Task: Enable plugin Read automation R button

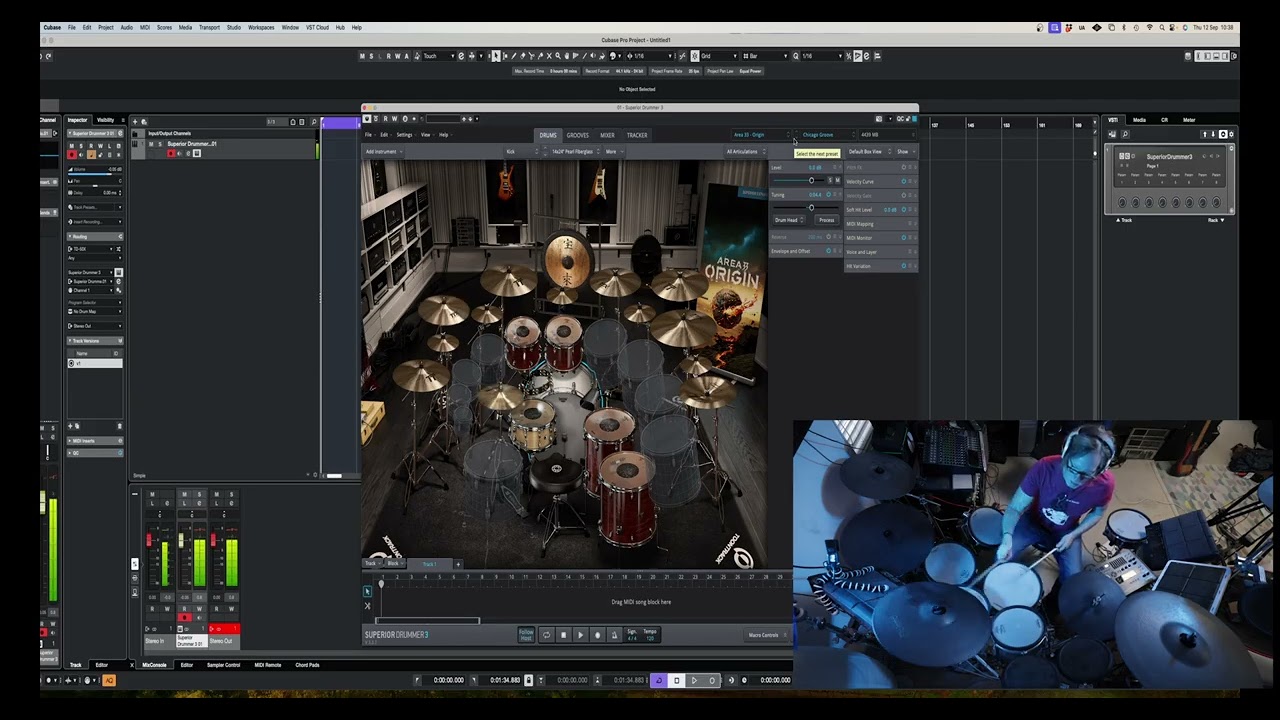Action: click(385, 119)
